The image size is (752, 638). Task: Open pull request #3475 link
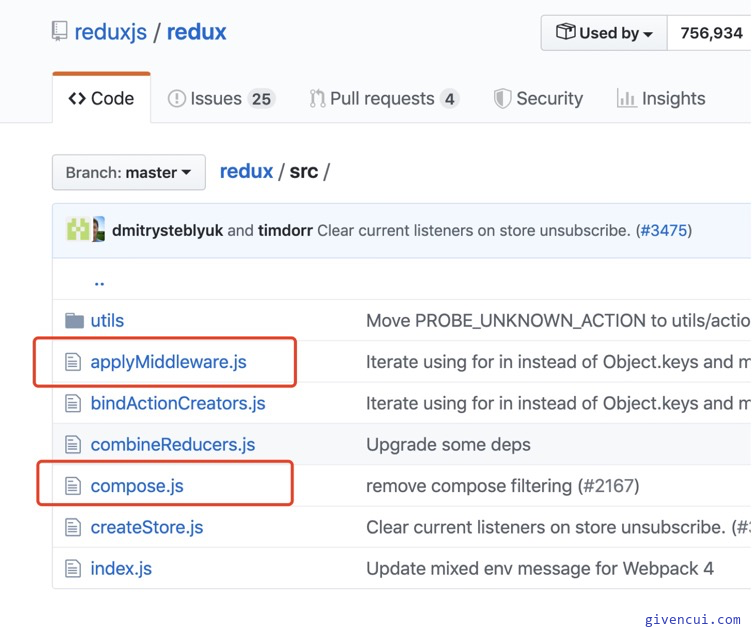pos(664,230)
